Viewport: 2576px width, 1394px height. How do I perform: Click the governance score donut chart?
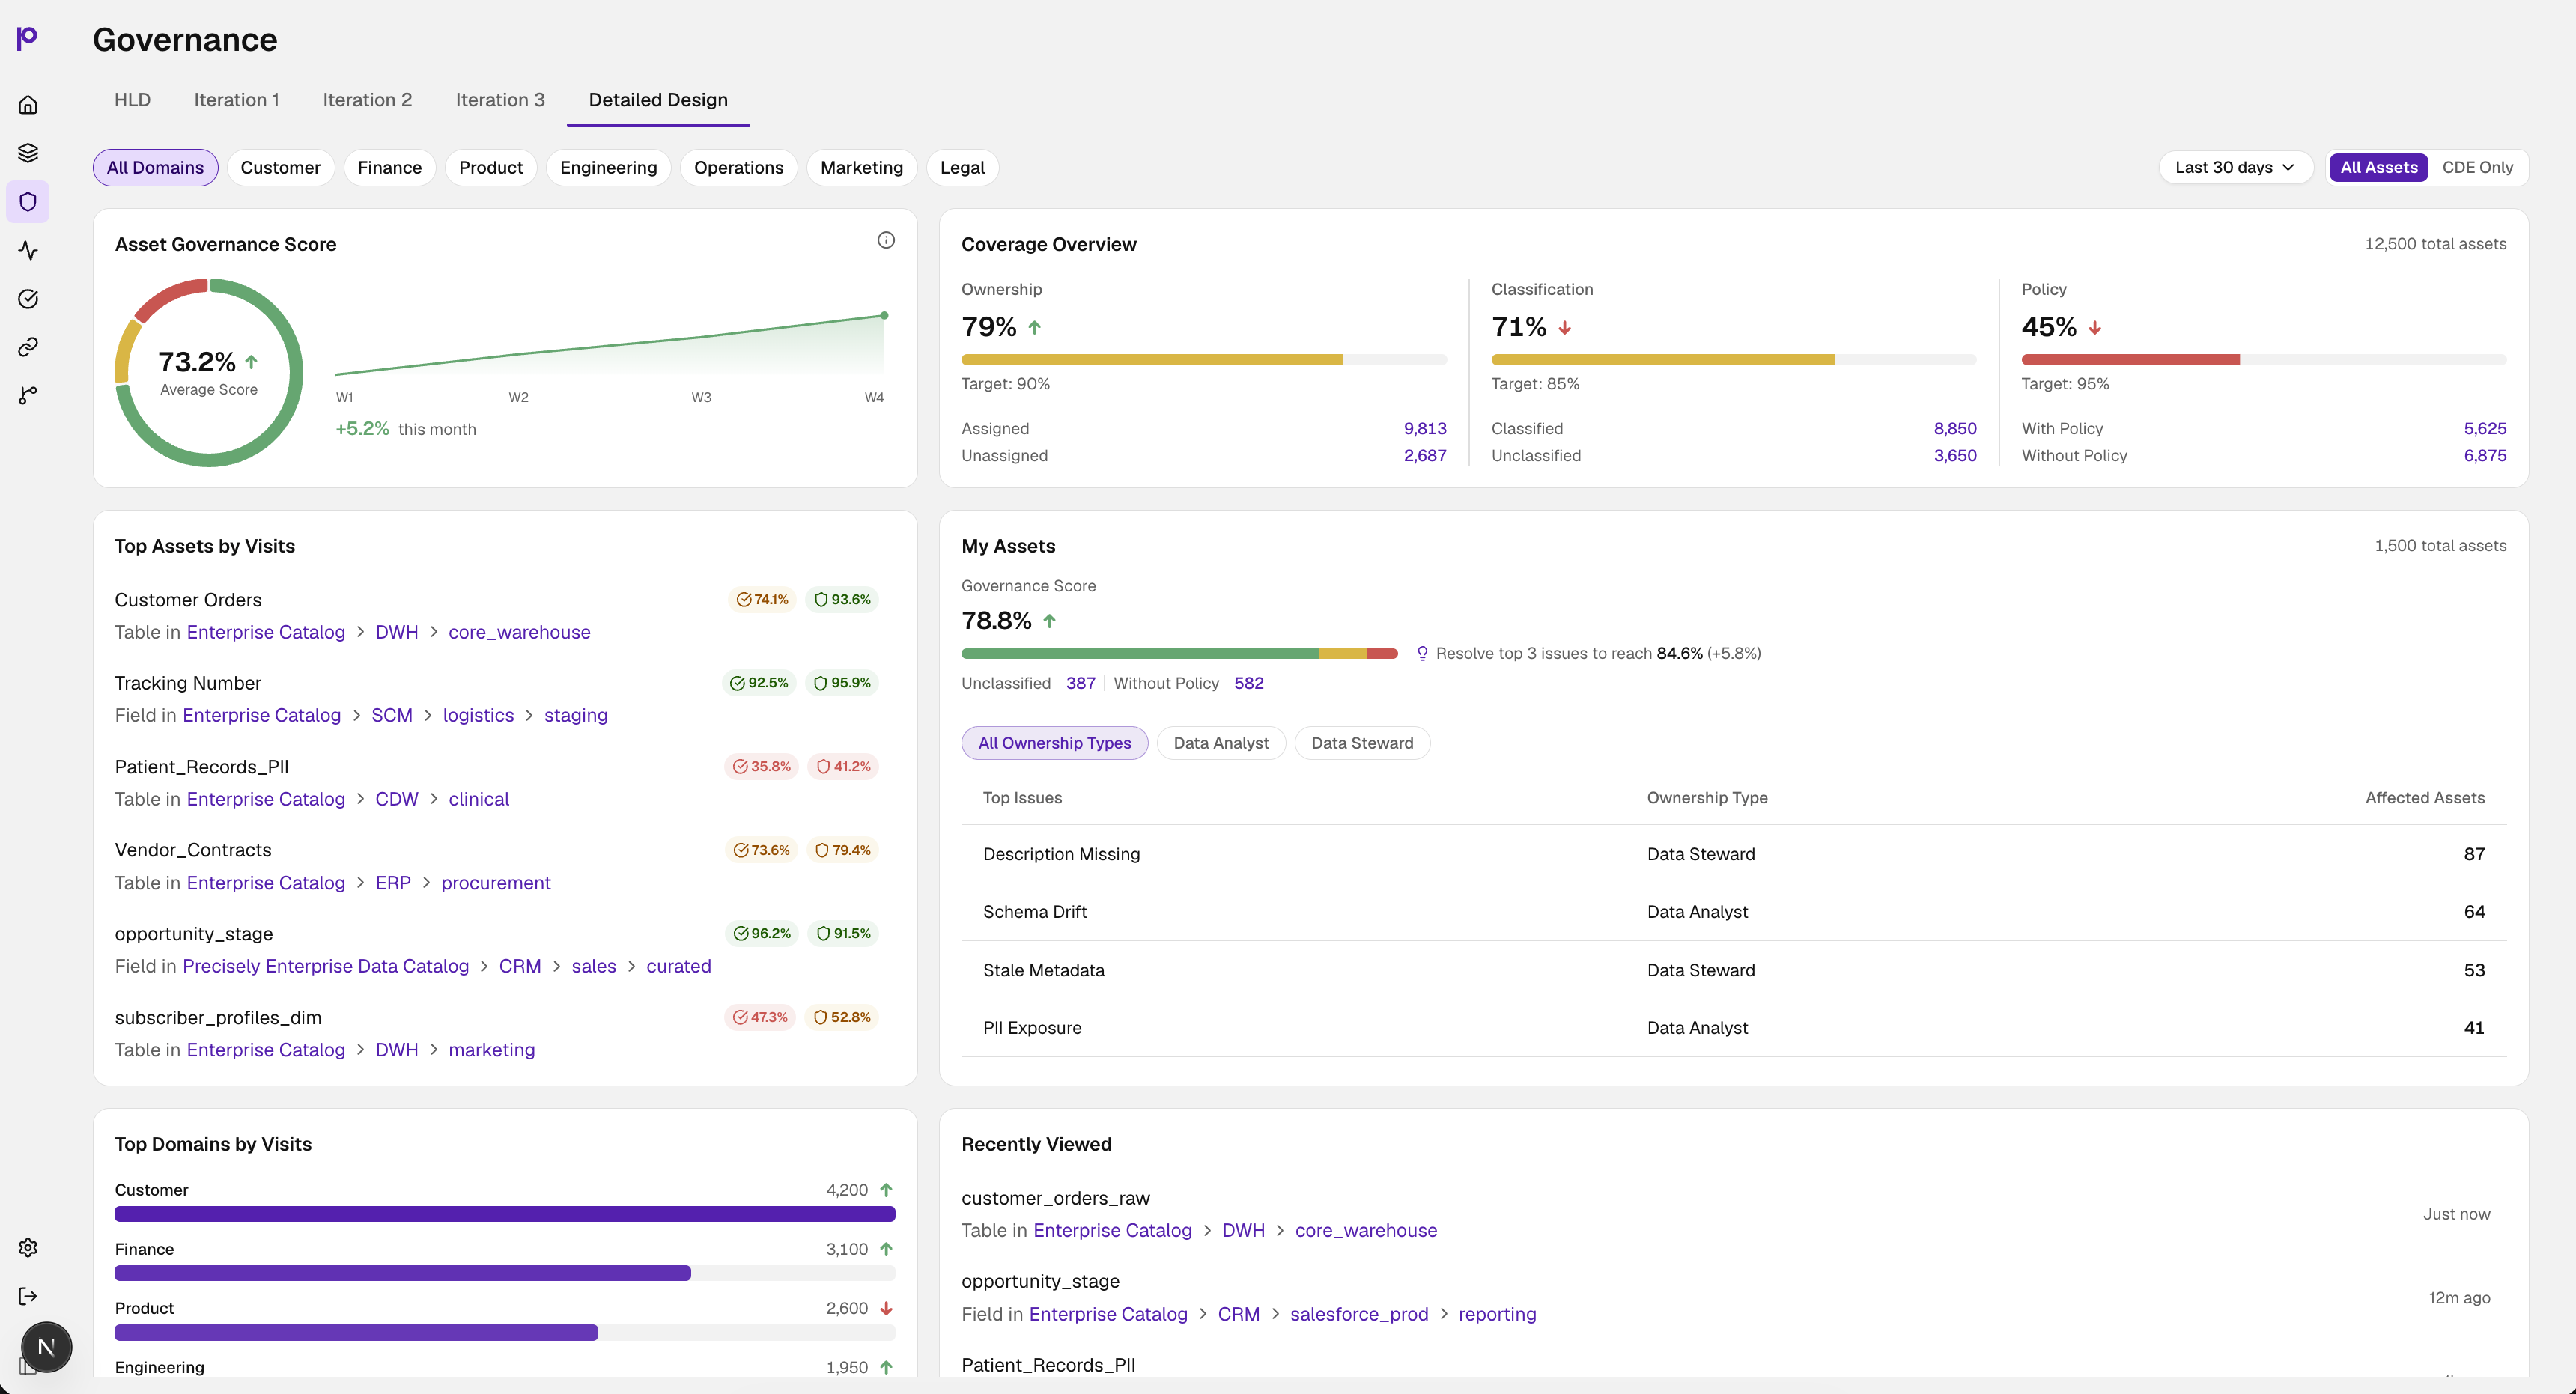tap(209, 373)
